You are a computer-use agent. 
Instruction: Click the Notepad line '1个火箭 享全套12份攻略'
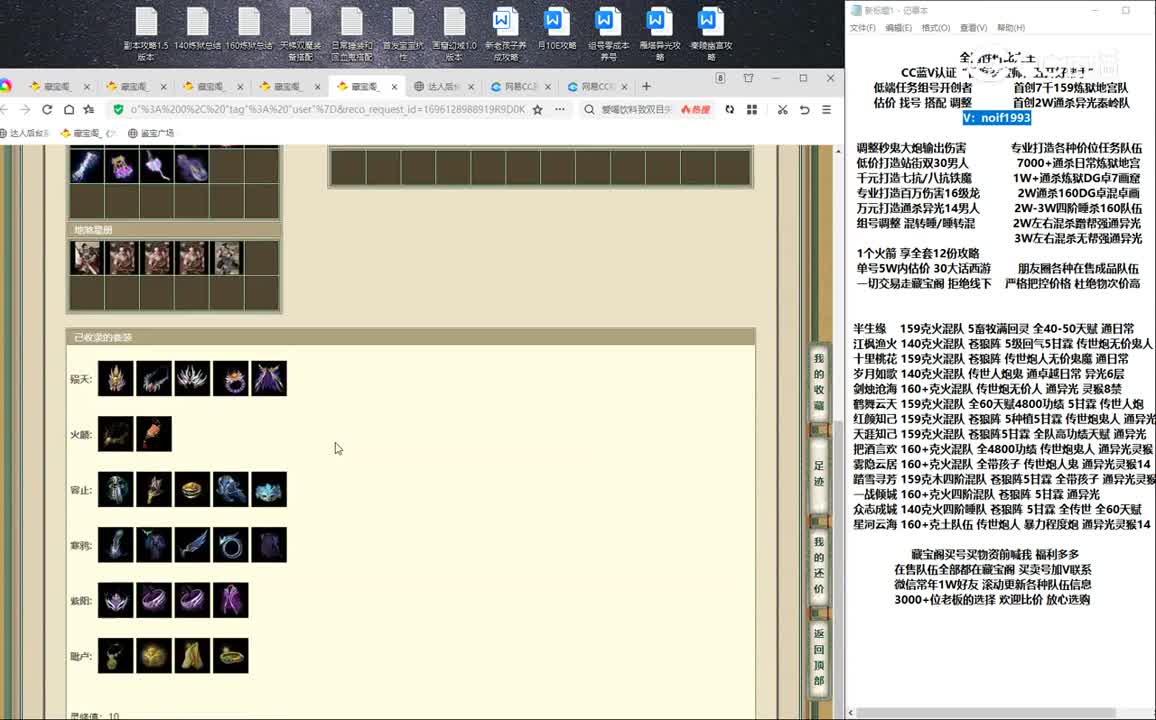point(918,254)
